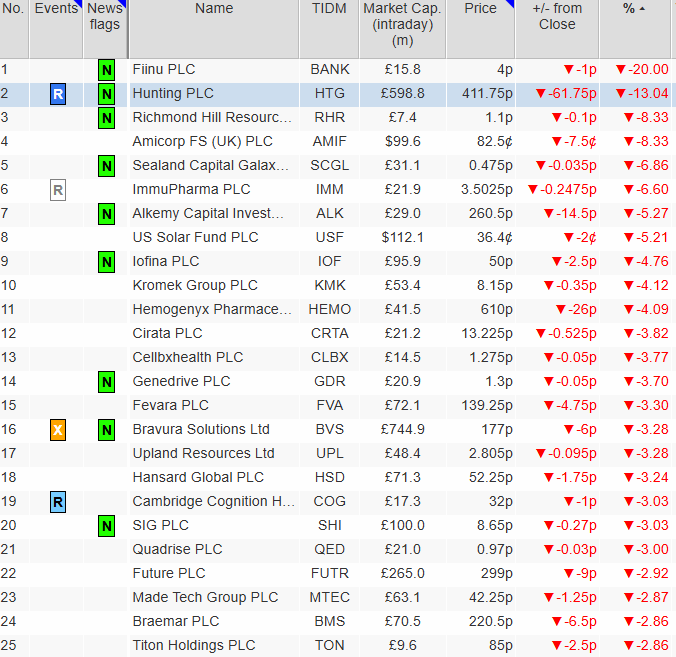The height and width of the screenshot is (657, 676).
Task: Select Braemar PLC name
Action: pos(176,621)
